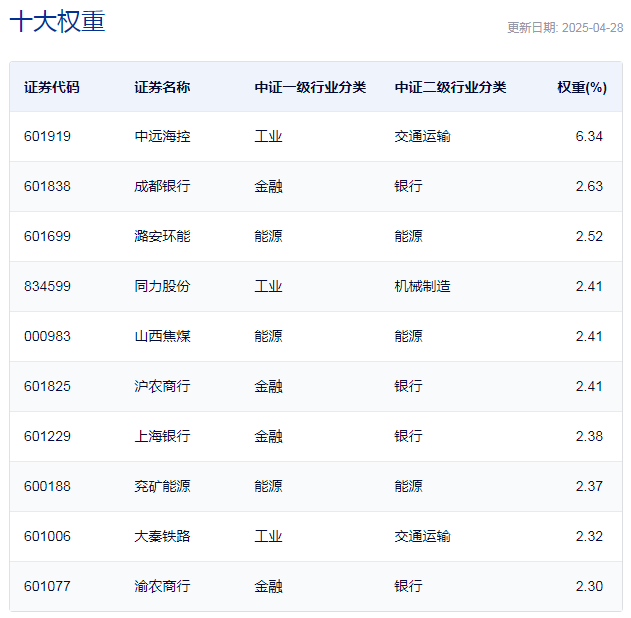Select stock name 中远海控
This screenshot has width=631, height=618.
coord(162,136)
